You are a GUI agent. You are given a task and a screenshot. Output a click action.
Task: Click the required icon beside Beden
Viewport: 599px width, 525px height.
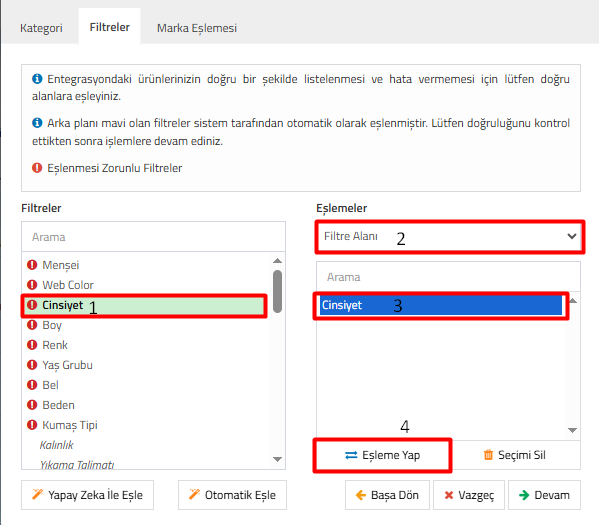click(32, 405)
